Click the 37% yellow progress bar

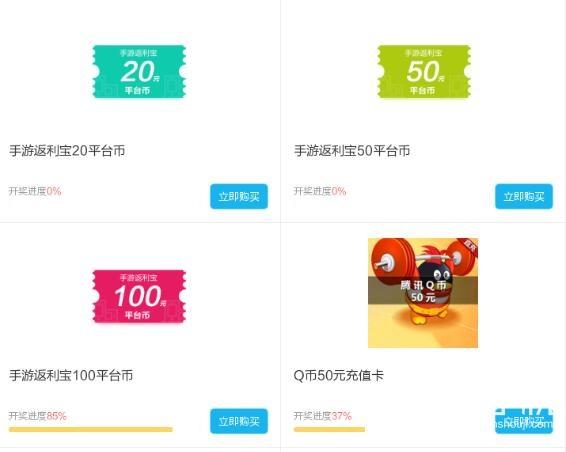coord(329,429)
